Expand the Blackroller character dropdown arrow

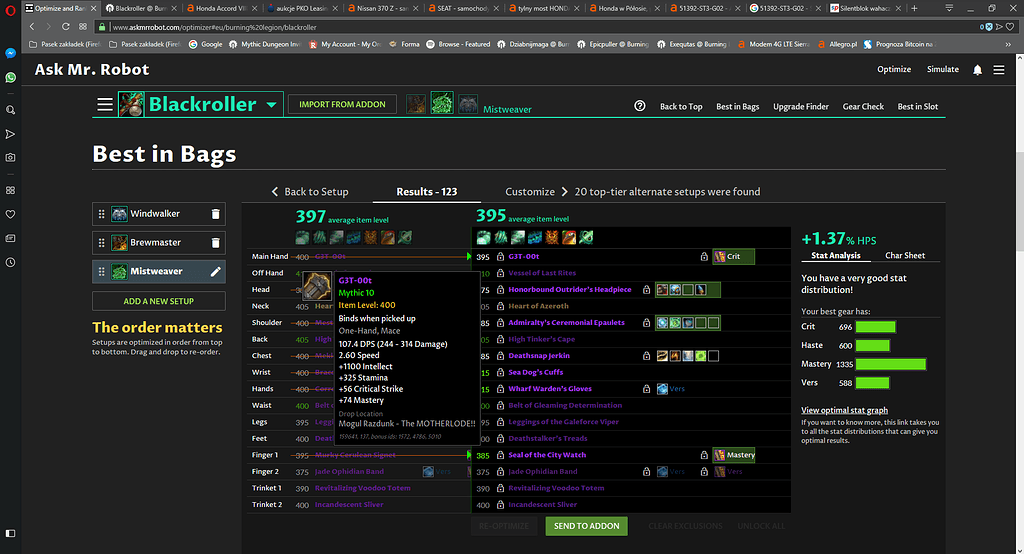[272, 105]
